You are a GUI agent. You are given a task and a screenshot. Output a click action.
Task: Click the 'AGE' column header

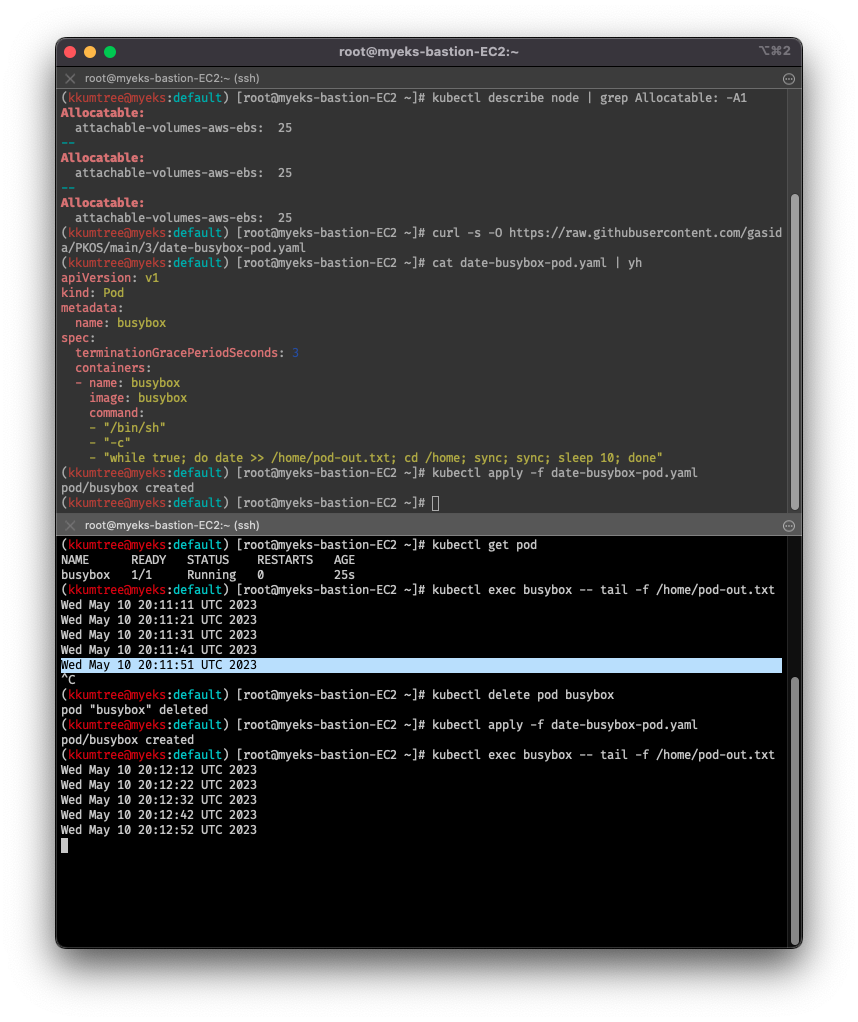[x=344, y=560]
